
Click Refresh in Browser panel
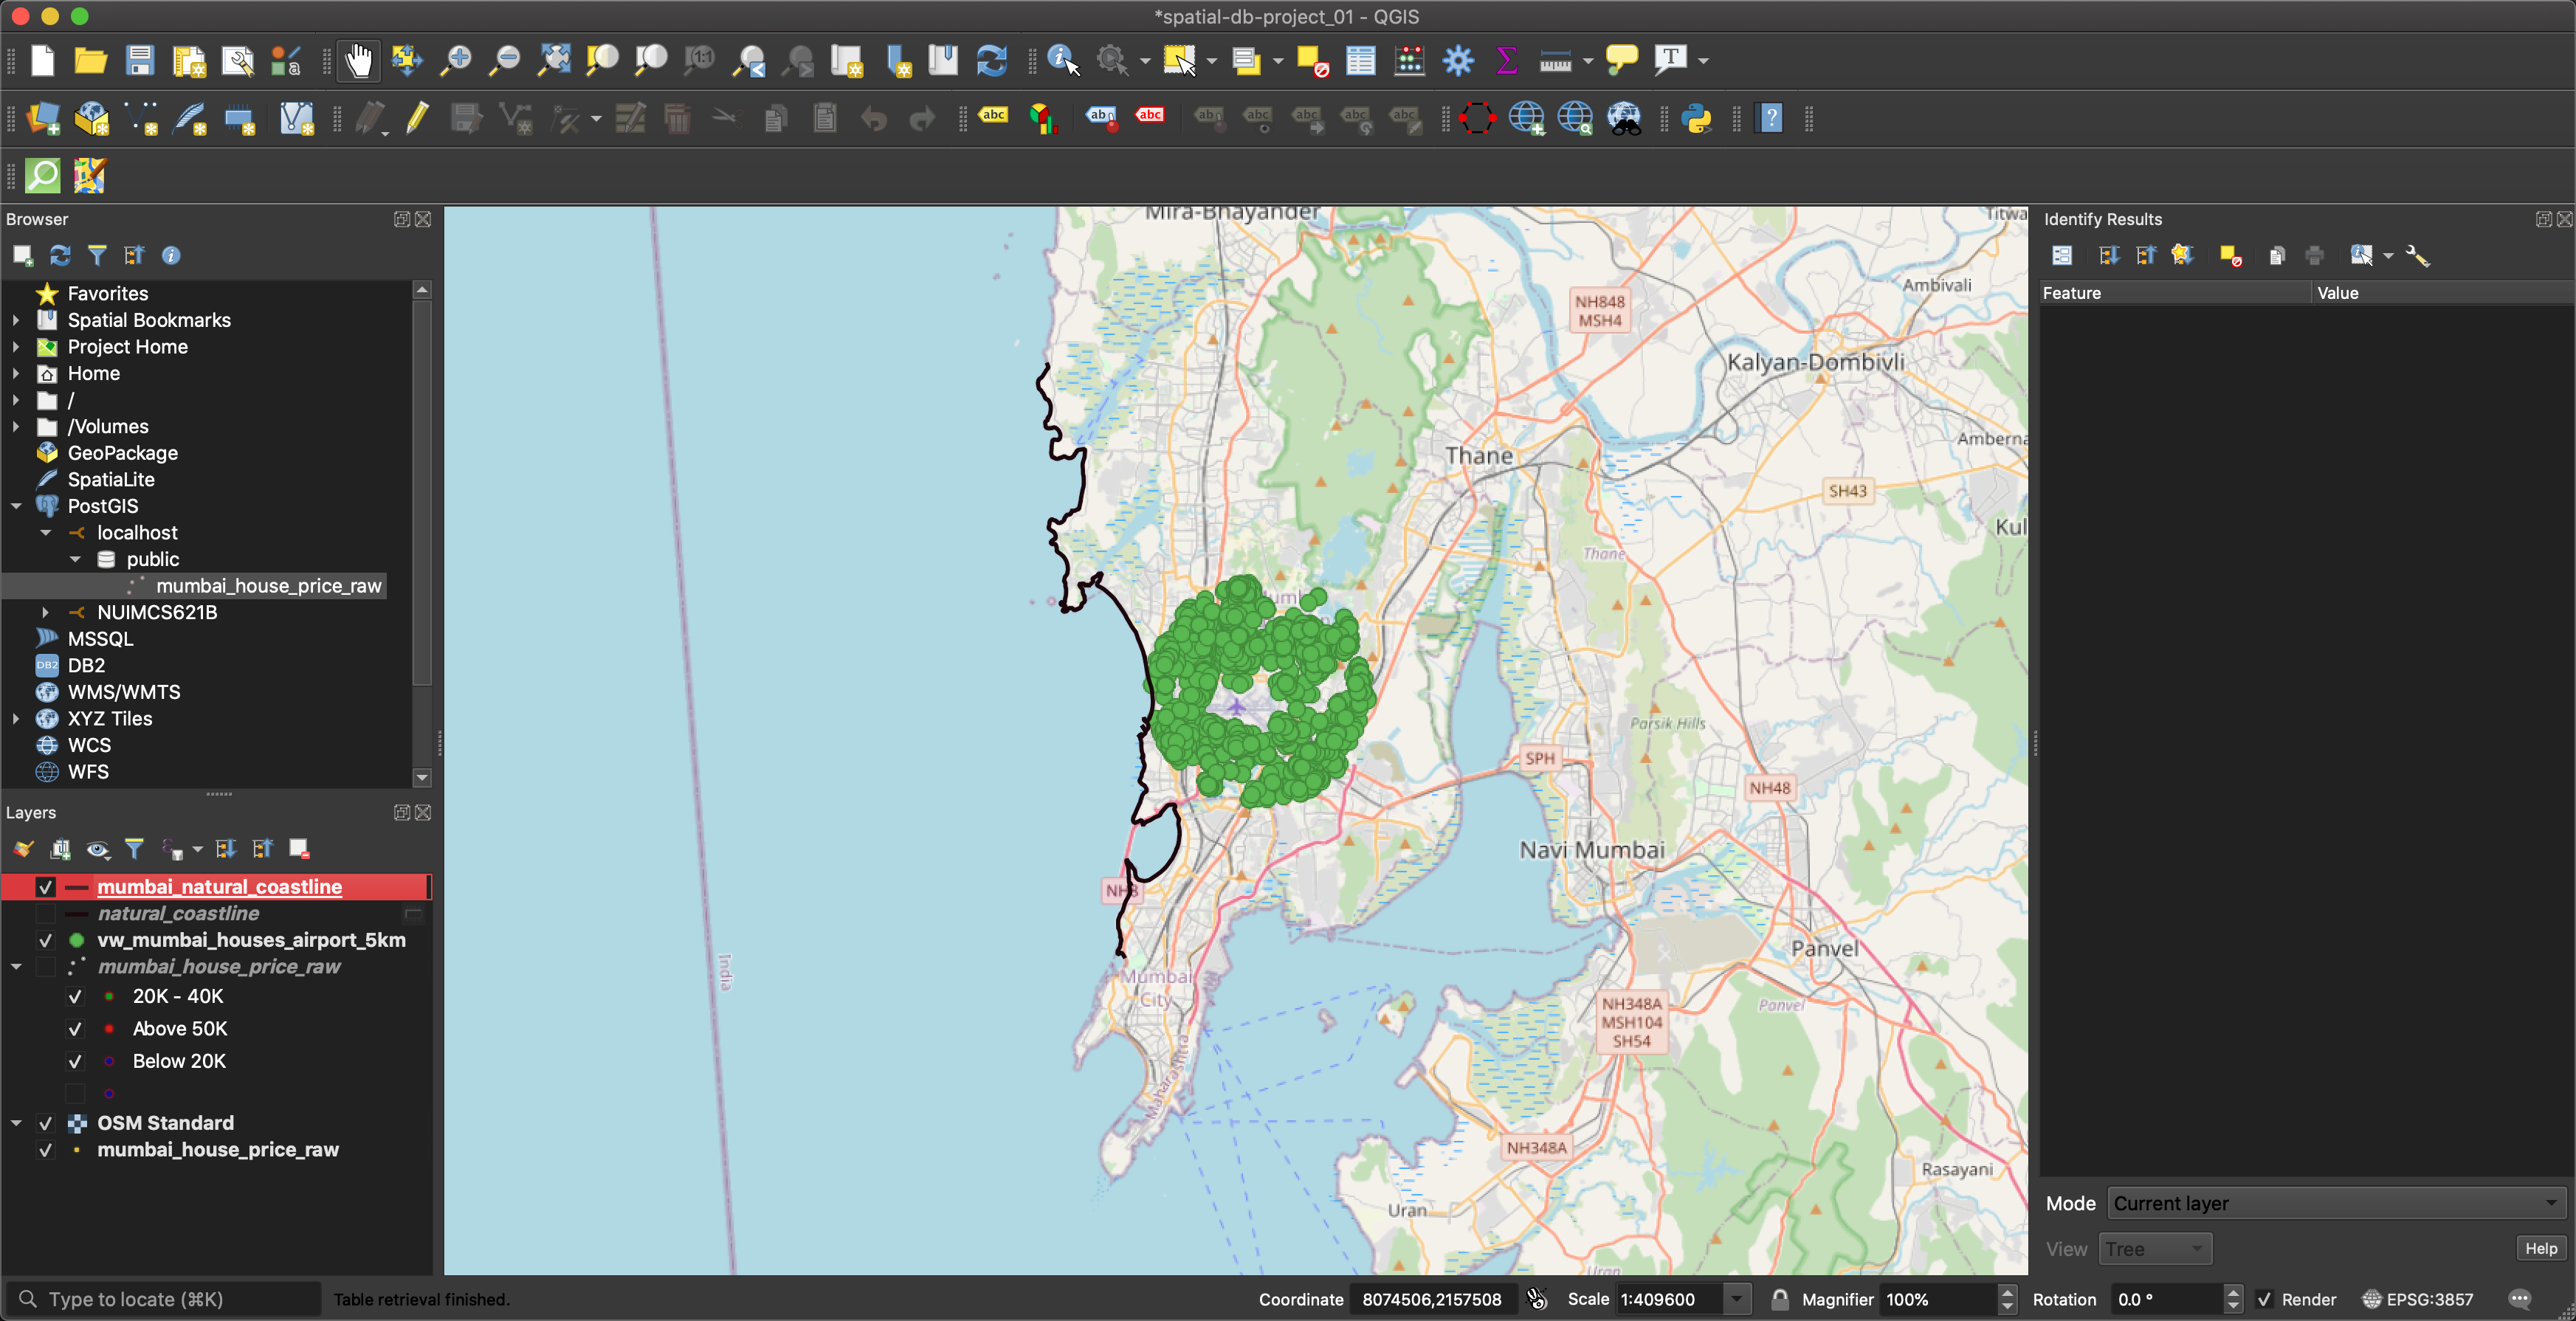(60, 256)
